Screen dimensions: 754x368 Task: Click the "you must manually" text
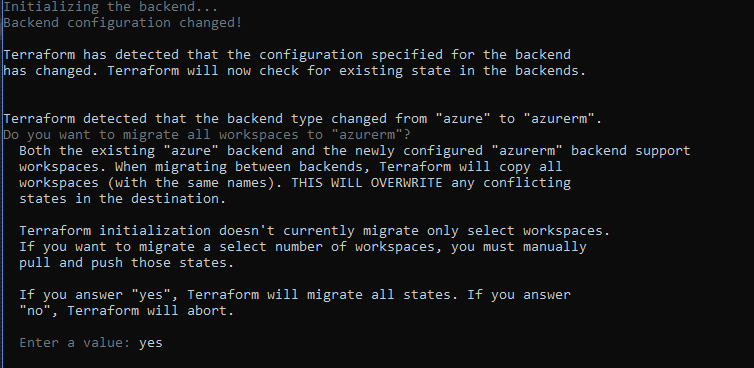[x=518, y=247]
